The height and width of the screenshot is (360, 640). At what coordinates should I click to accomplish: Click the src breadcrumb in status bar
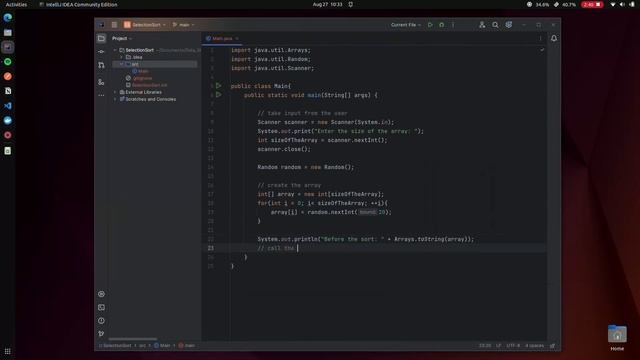(142, 346)
